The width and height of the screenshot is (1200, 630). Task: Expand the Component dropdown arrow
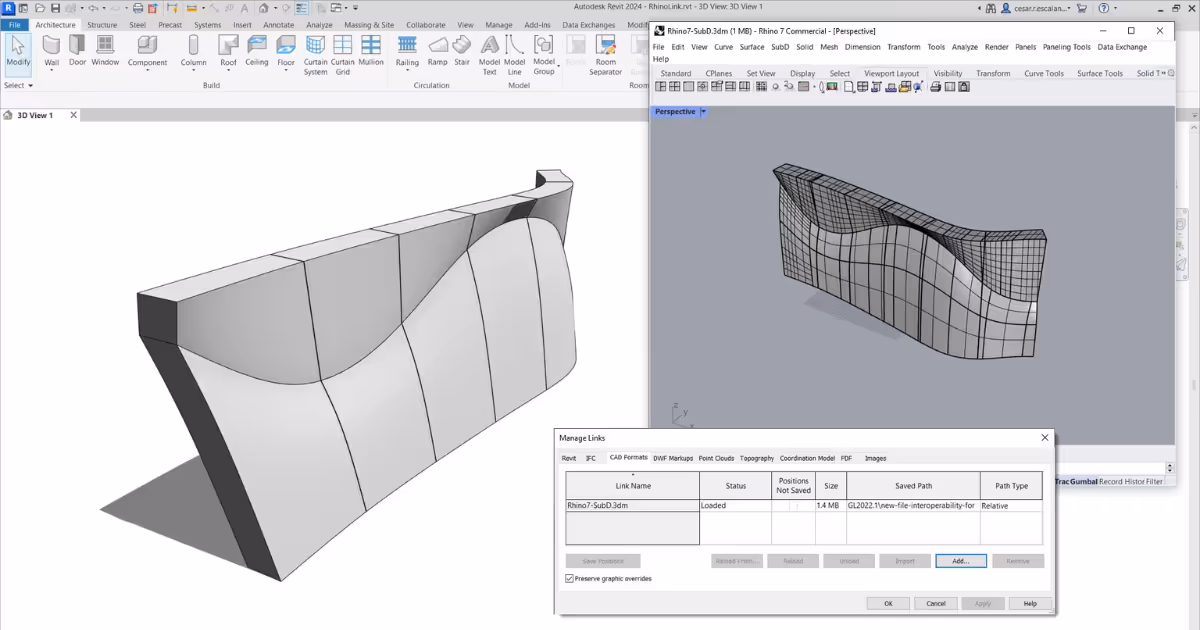coord(147,69)
